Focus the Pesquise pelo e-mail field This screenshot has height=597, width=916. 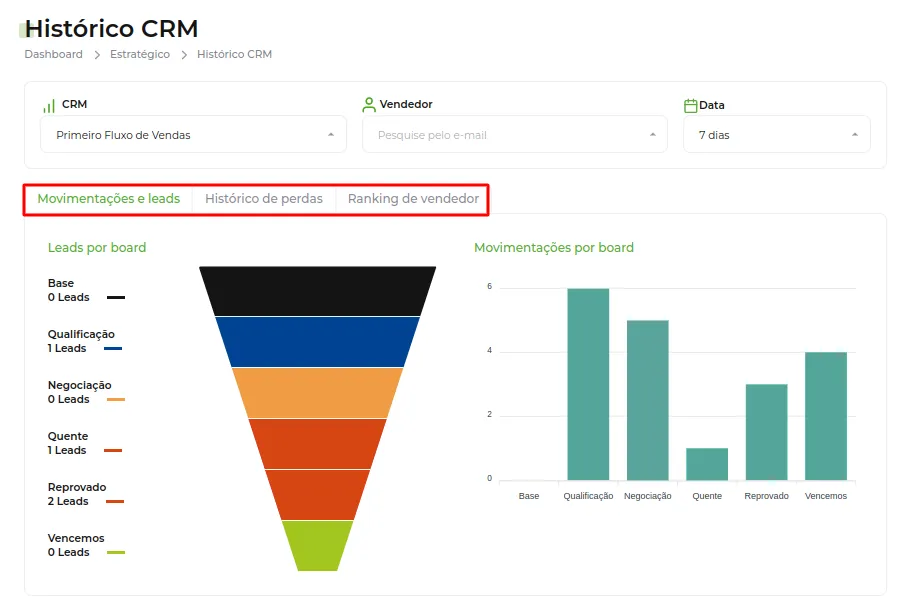[x=515, y=135]
